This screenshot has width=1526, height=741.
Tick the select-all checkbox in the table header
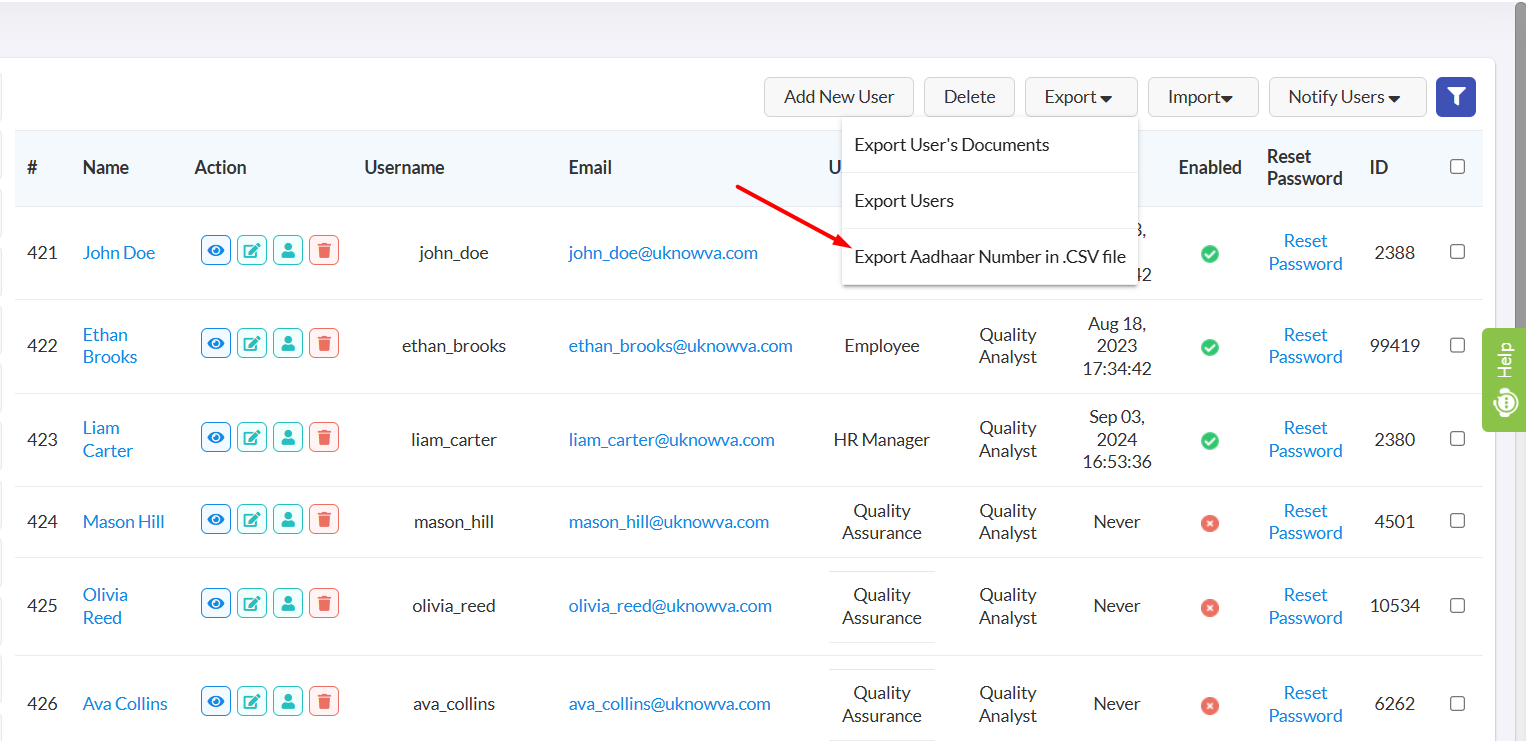(1457, 167)
